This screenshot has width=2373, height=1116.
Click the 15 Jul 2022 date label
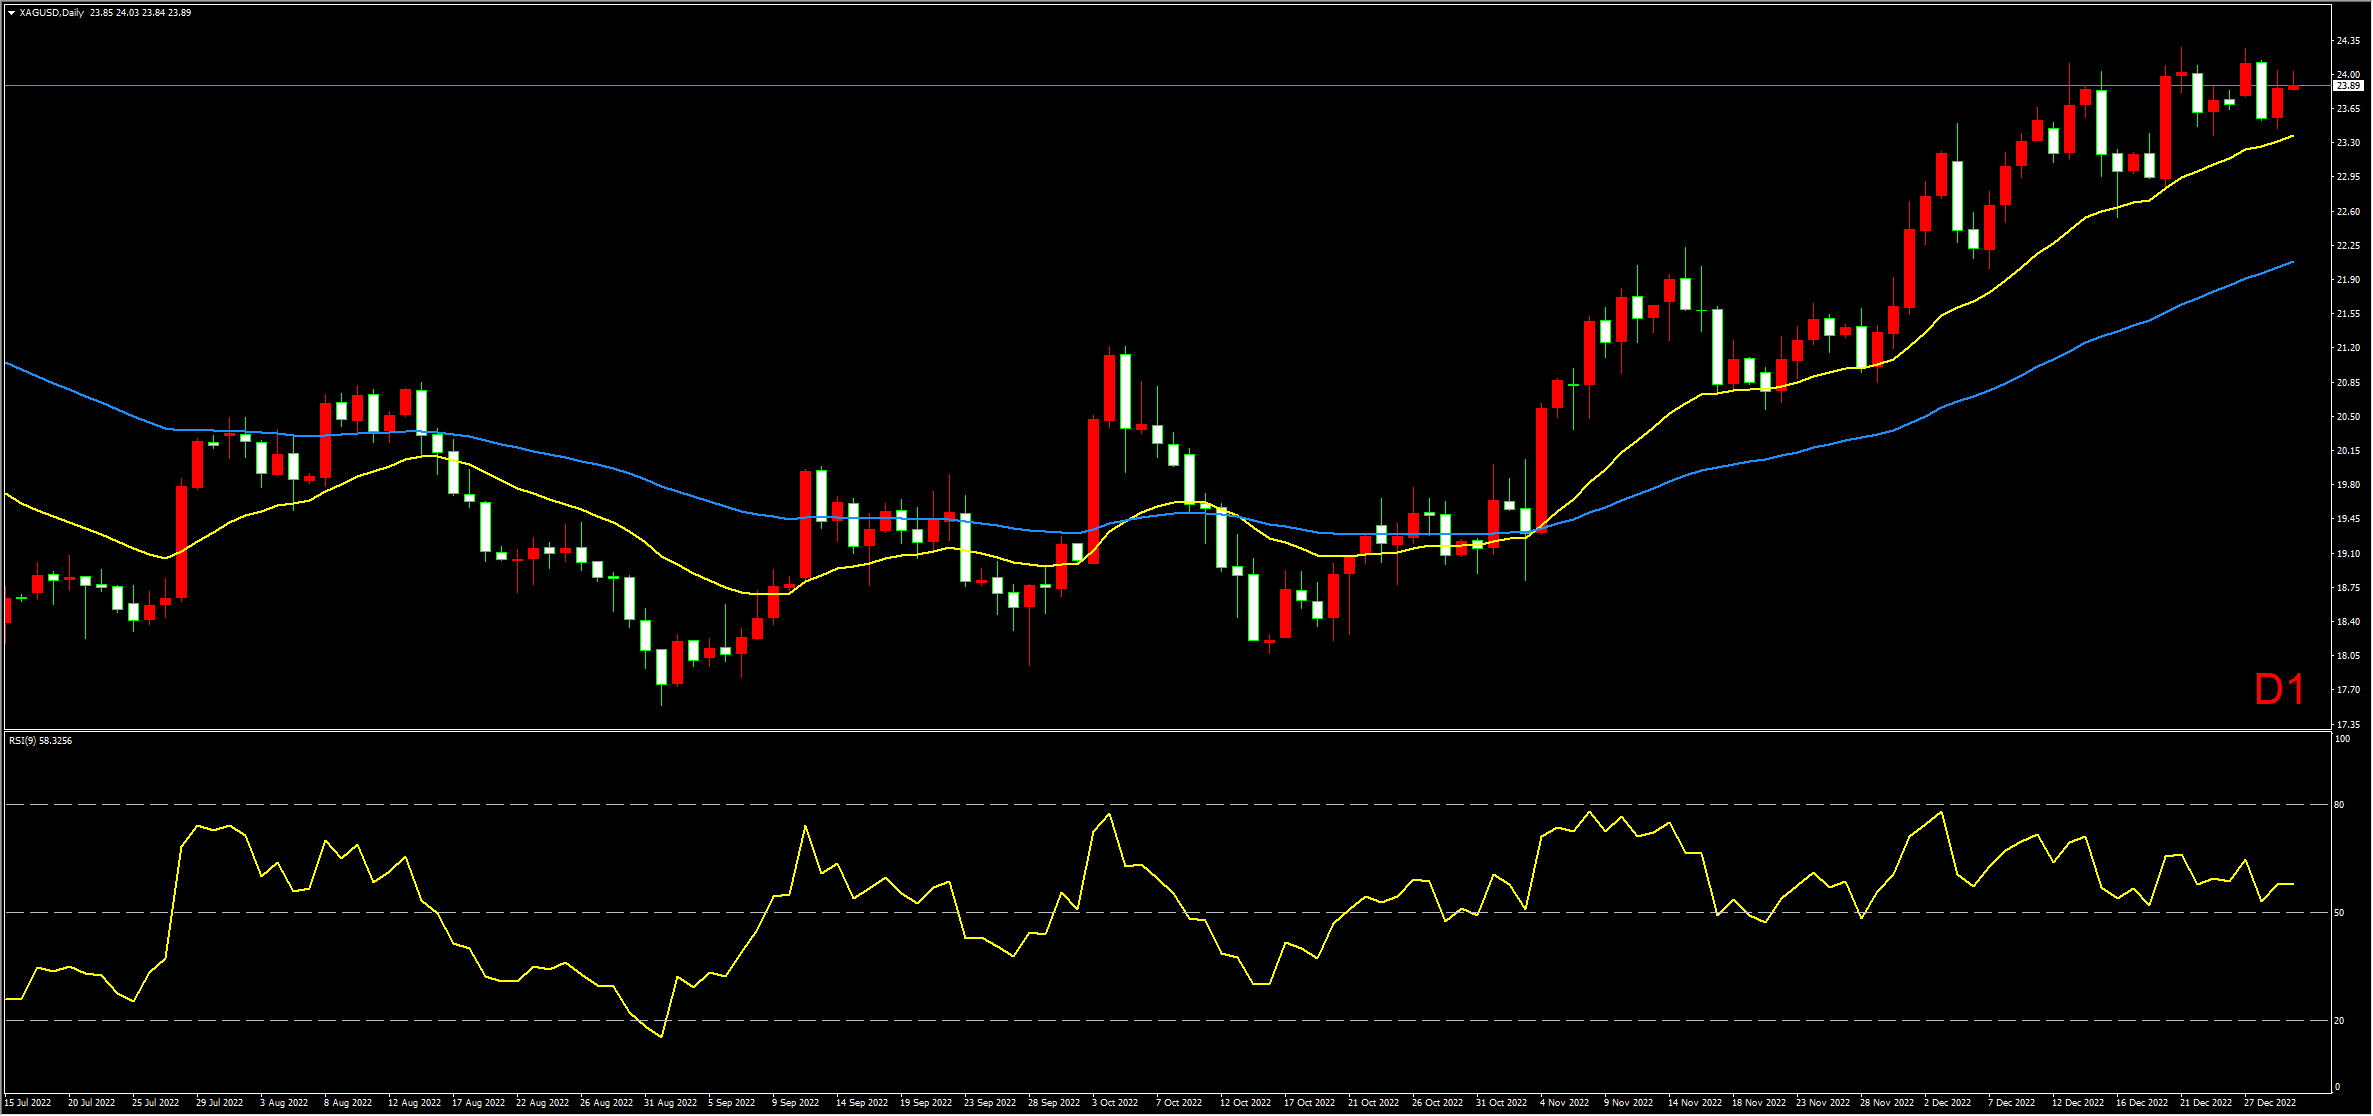point(28,1103)
